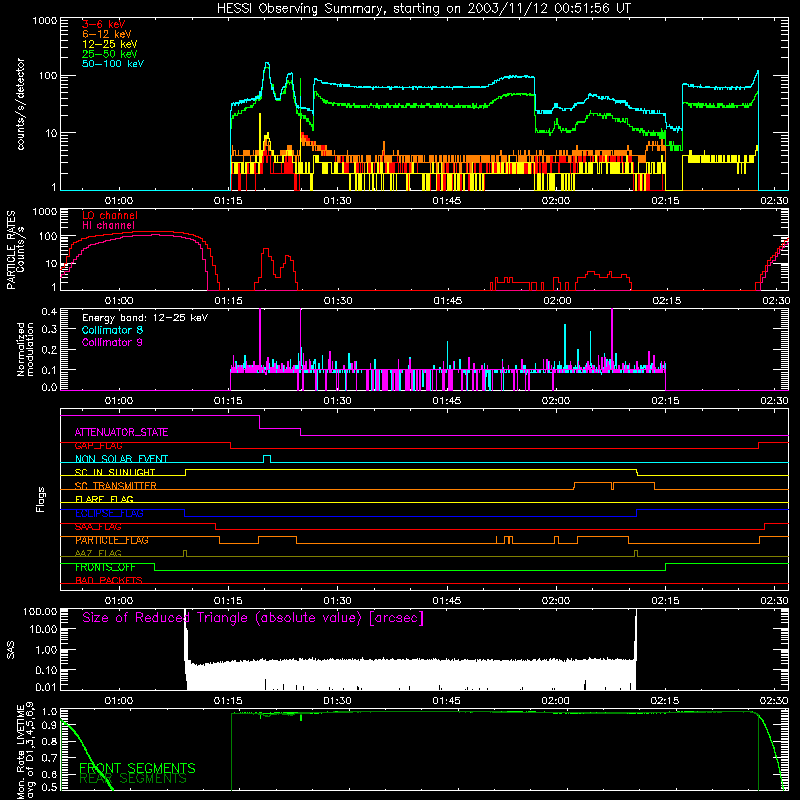The image size is (800, 800).
Task: Select the dim "REAR SEGMENTS" legend label
Action: click(133, 779)
